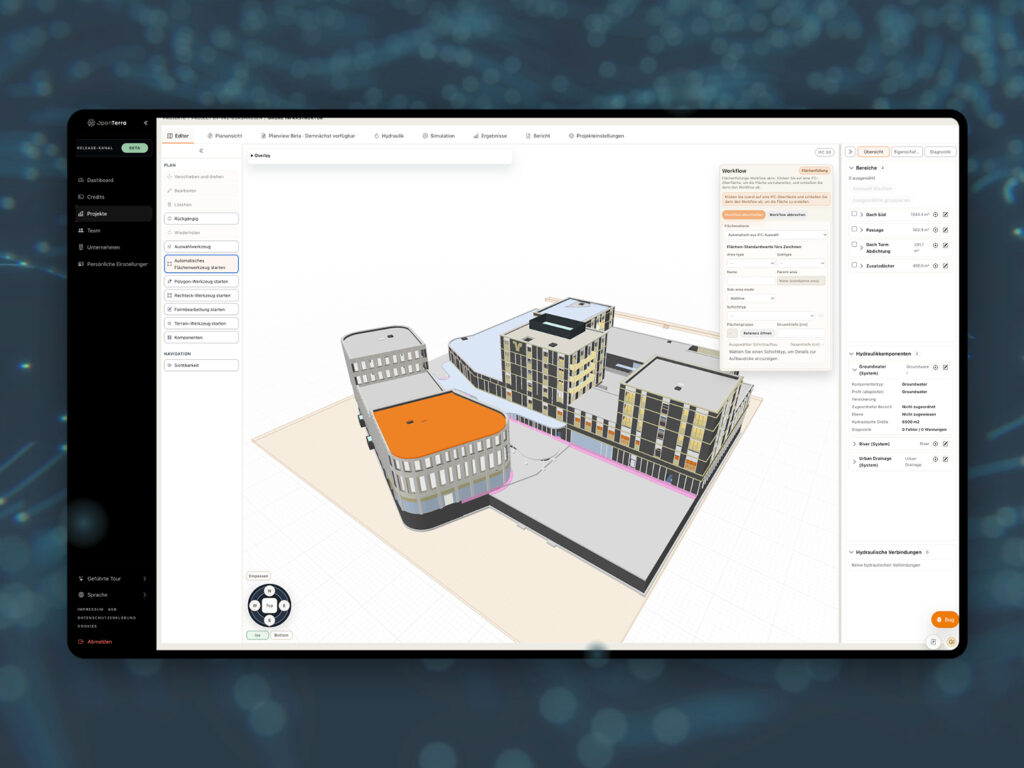The height and width of the screenshot is (768, 1024).
Task: Start the Formbearbeitung tool
Action: point(201,310)
